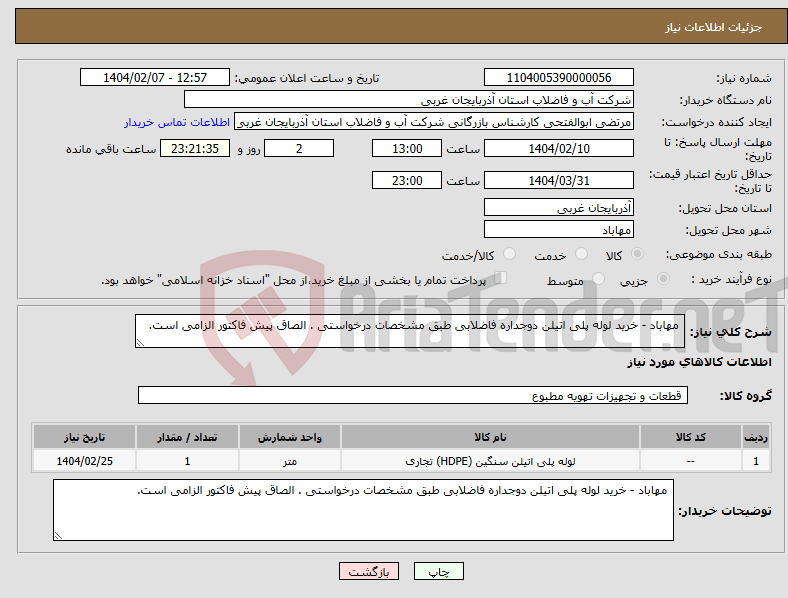The width and height of the screenshot is (788, 598).
Task: Select the متوسط purchase type radio
Action: pos(599,278)
